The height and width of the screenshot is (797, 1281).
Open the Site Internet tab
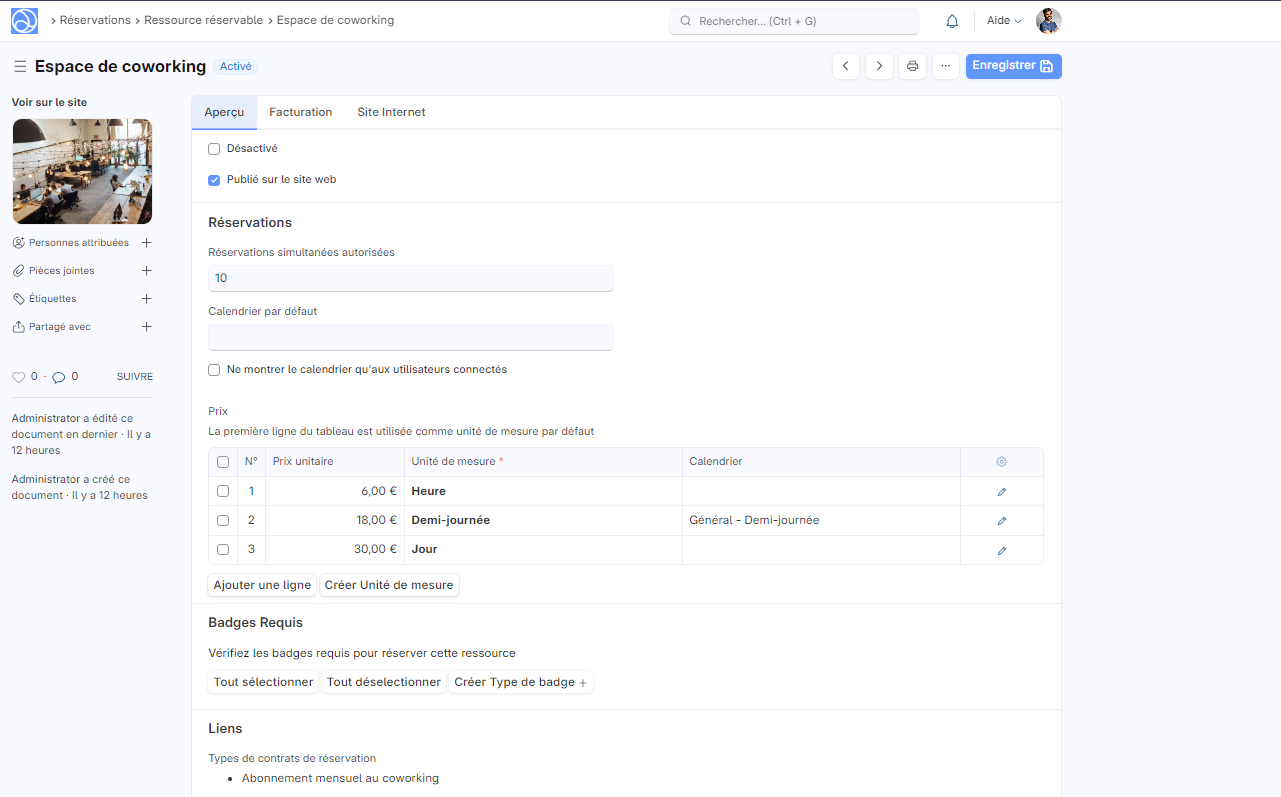point(391,113)
